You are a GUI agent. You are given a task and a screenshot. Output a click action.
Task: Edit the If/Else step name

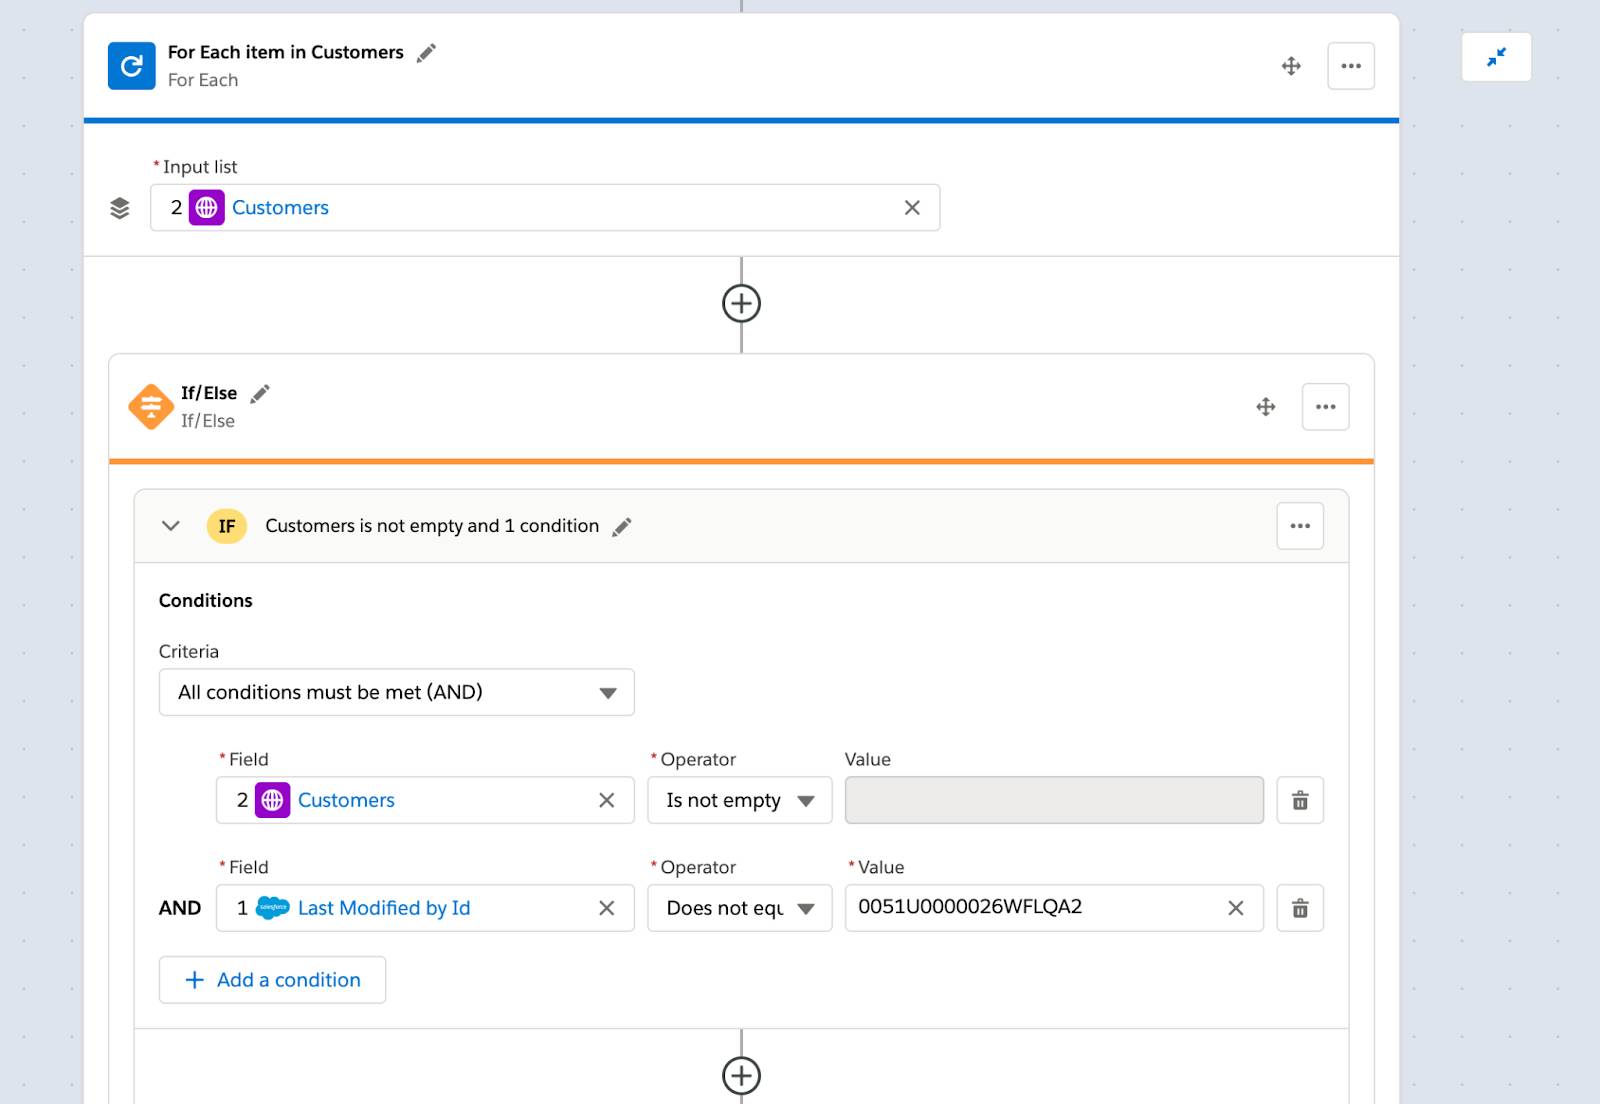pyautogui.click(x=260, y=394)
